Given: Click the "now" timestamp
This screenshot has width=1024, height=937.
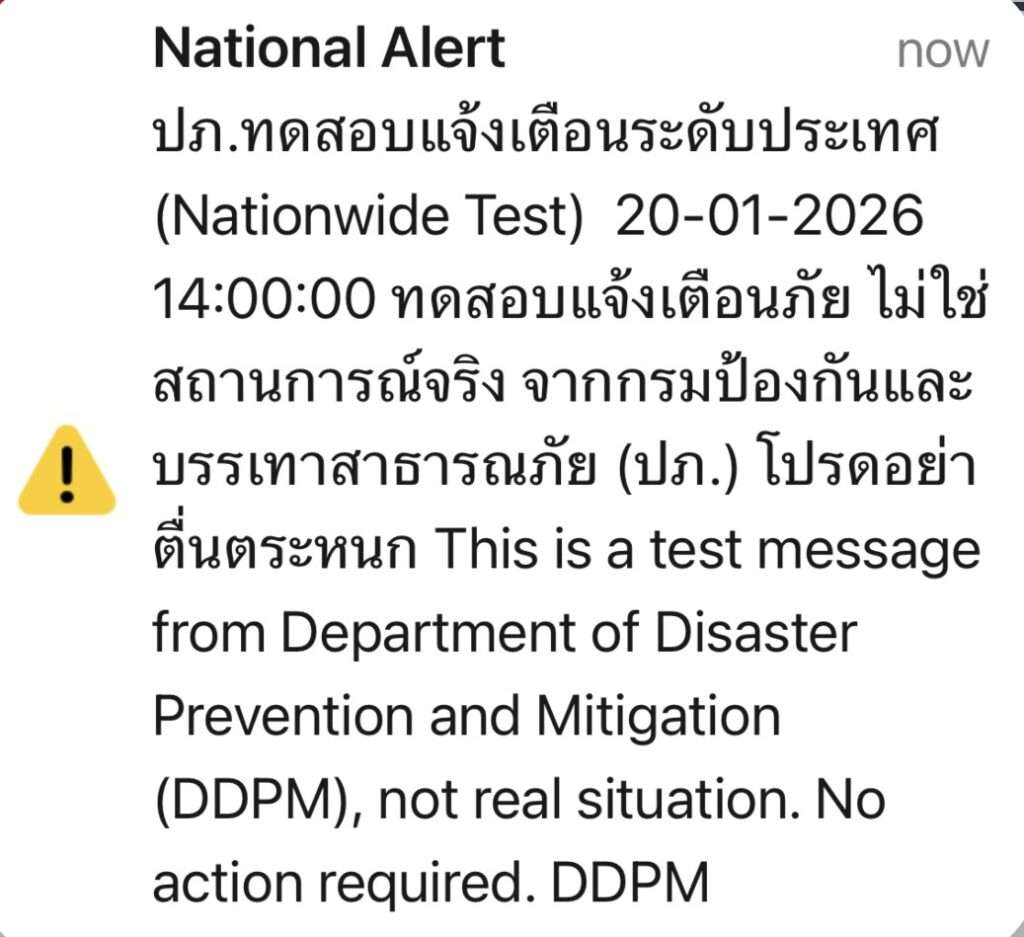Looking at the screenshot, I should coord(942,50).
